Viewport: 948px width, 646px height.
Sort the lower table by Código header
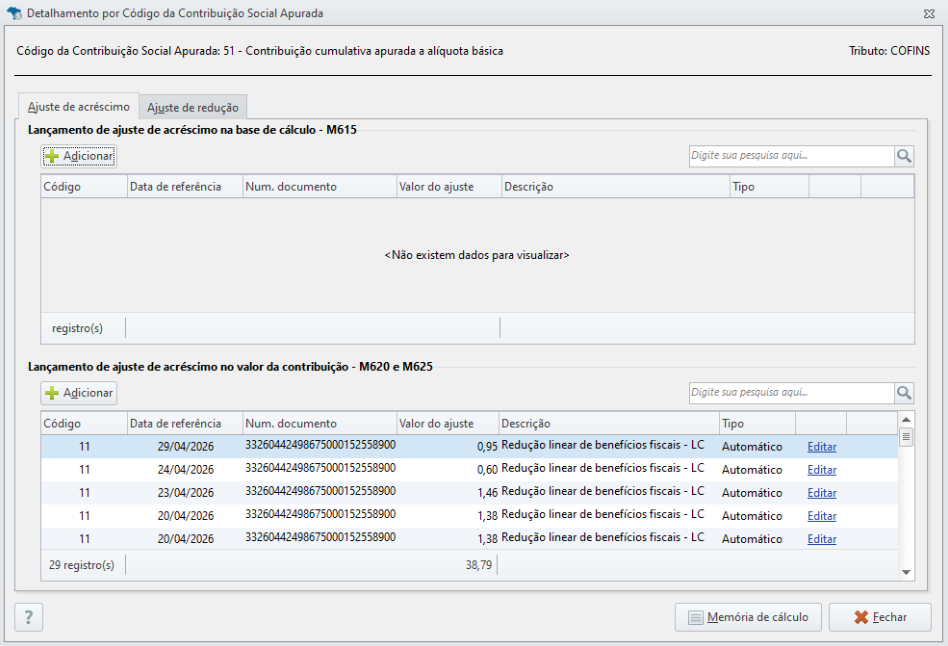84,423
